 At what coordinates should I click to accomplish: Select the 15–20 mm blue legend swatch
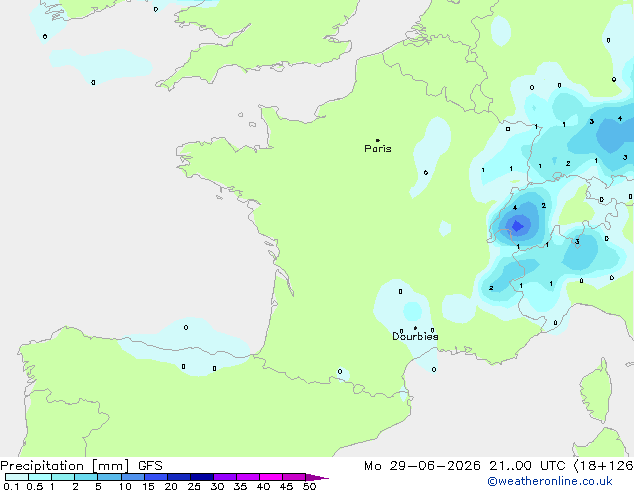tap(155, 477)
